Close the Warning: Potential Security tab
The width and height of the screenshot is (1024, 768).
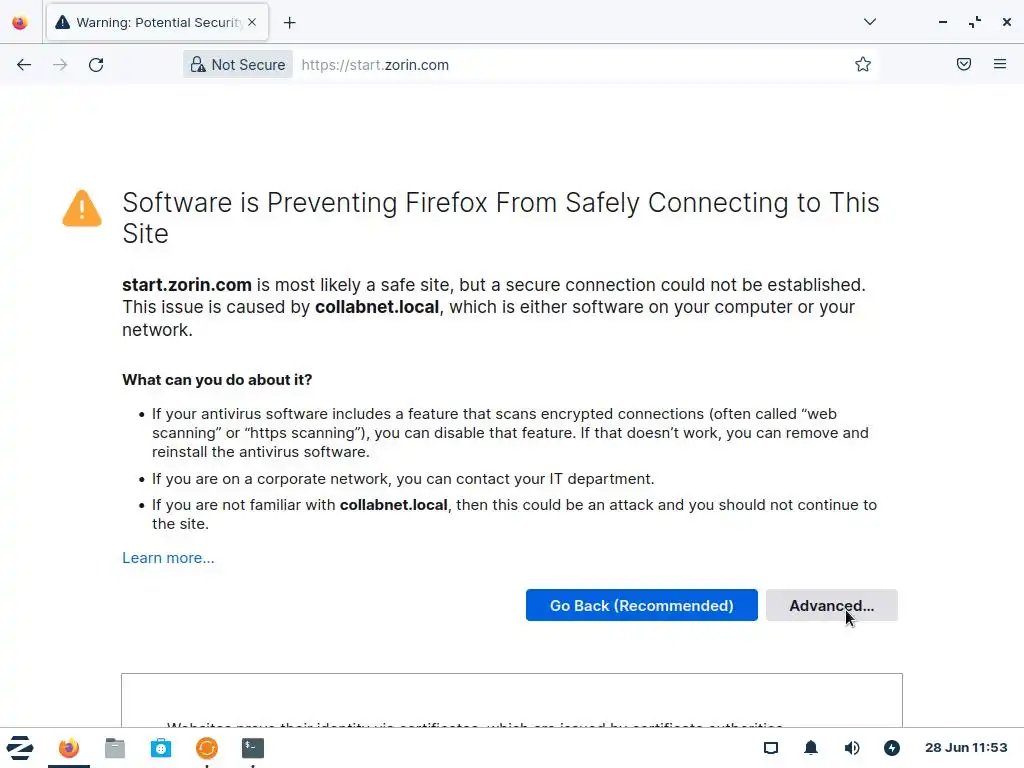(251, 23)
